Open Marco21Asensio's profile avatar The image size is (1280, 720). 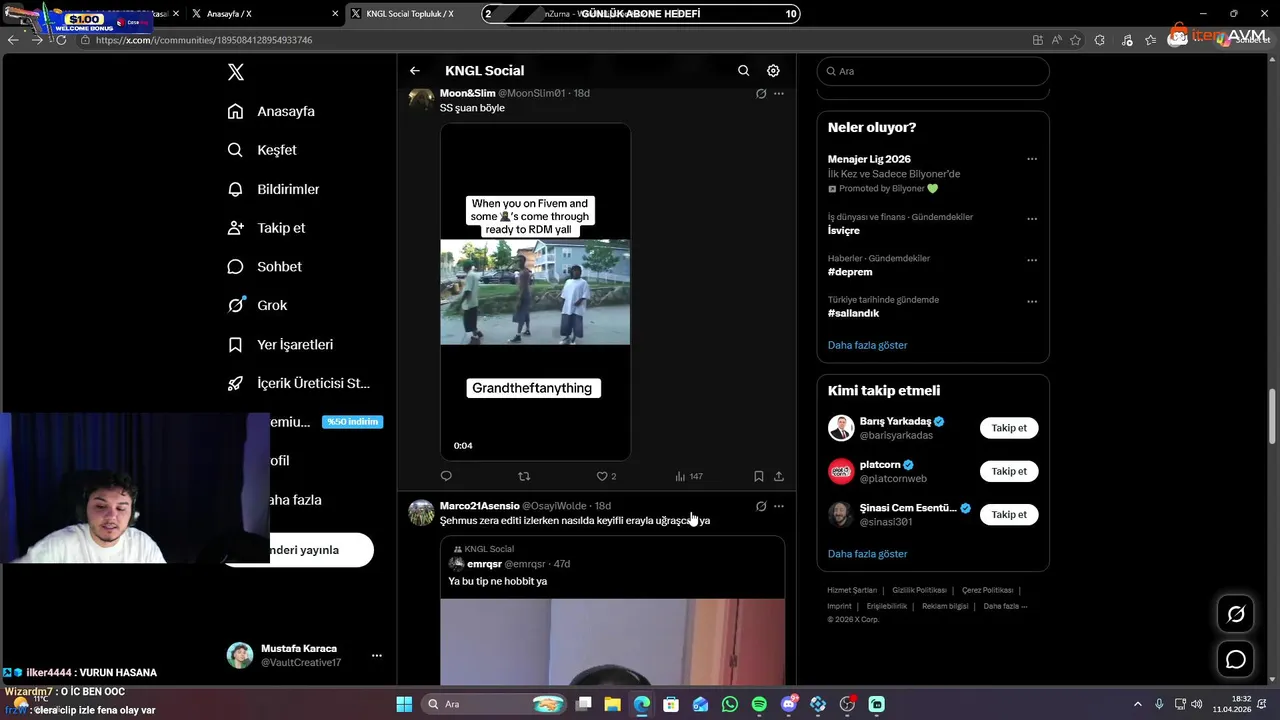(421, 512)
